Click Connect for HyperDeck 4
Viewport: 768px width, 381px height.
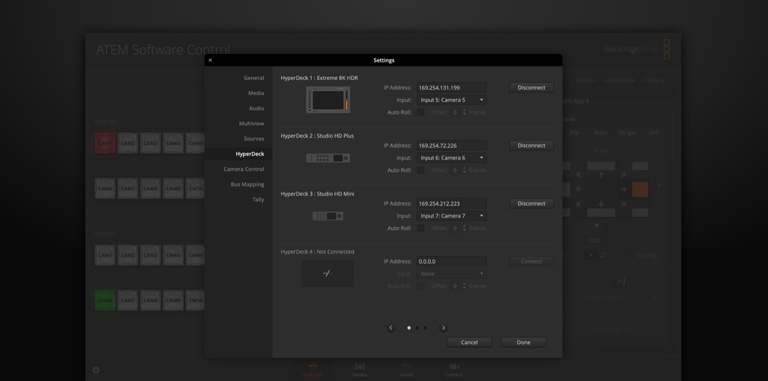(x=531, y=262)
